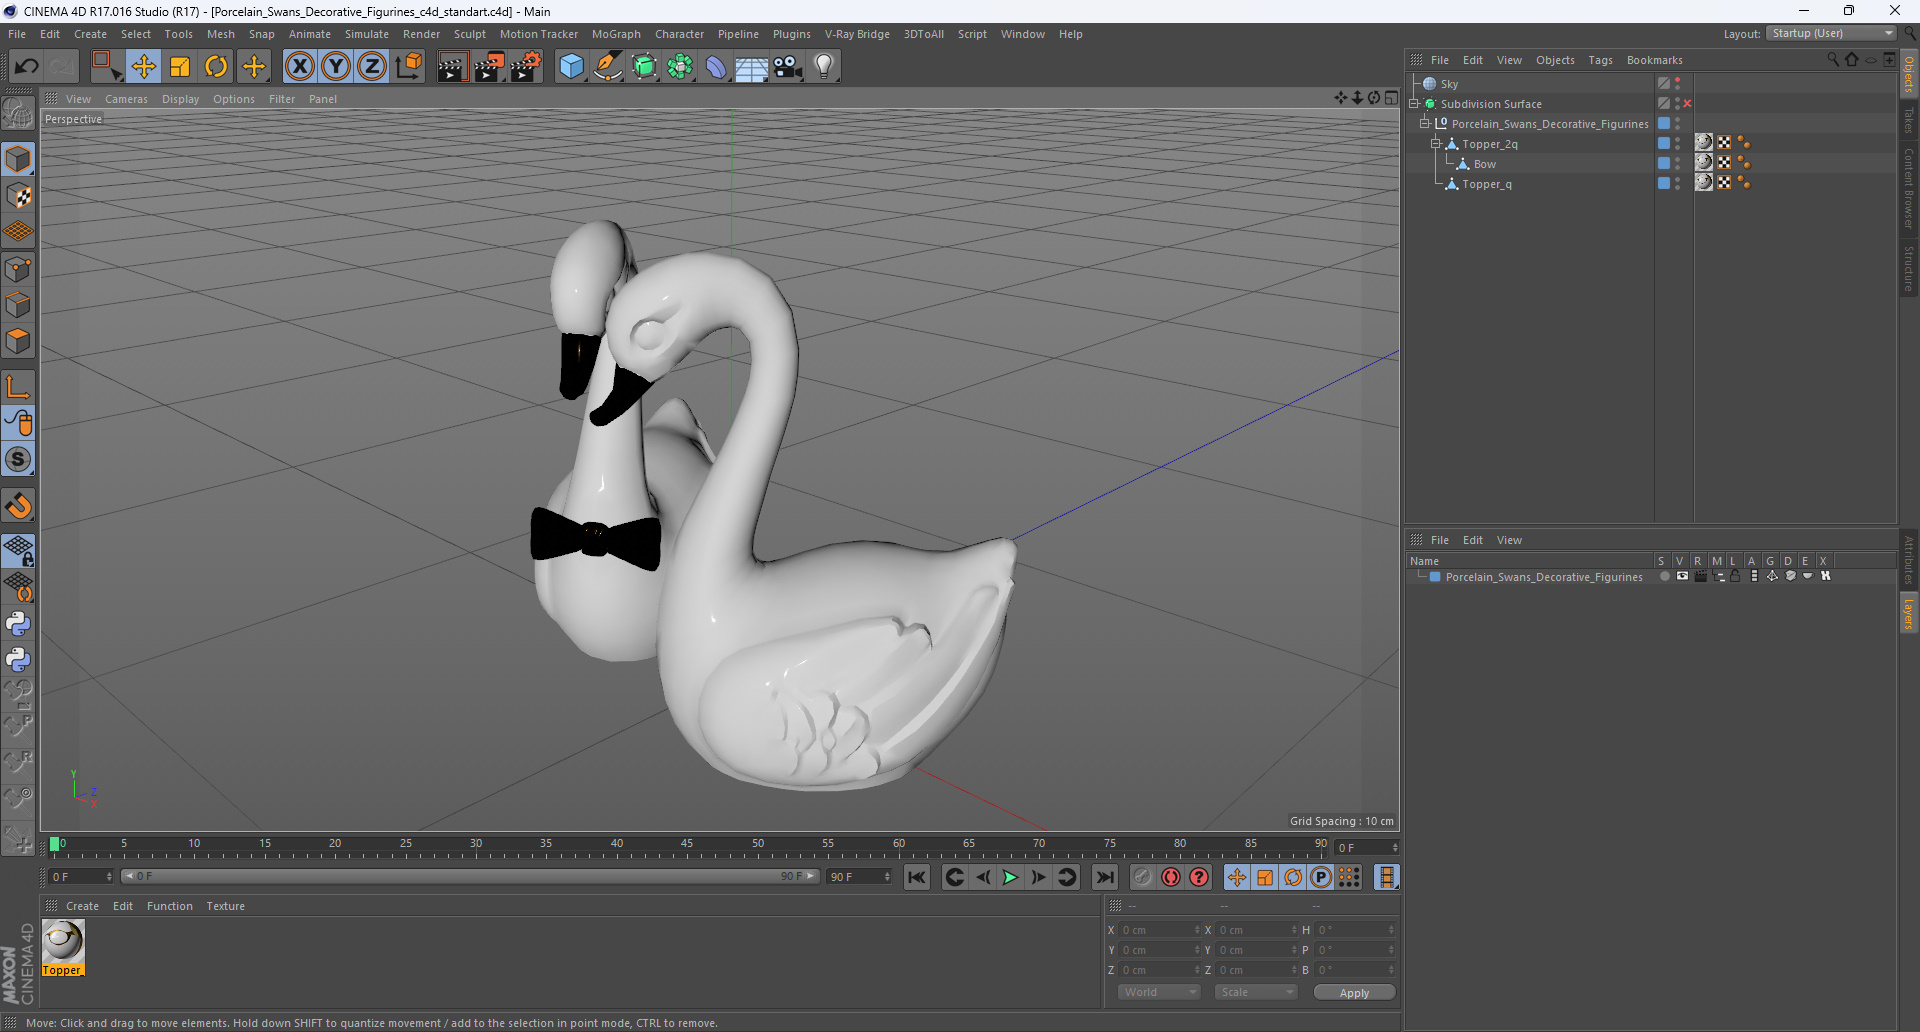Open the Array modeling objects icon
The height and width of the screenshot is (1032, 1920).
680,66
